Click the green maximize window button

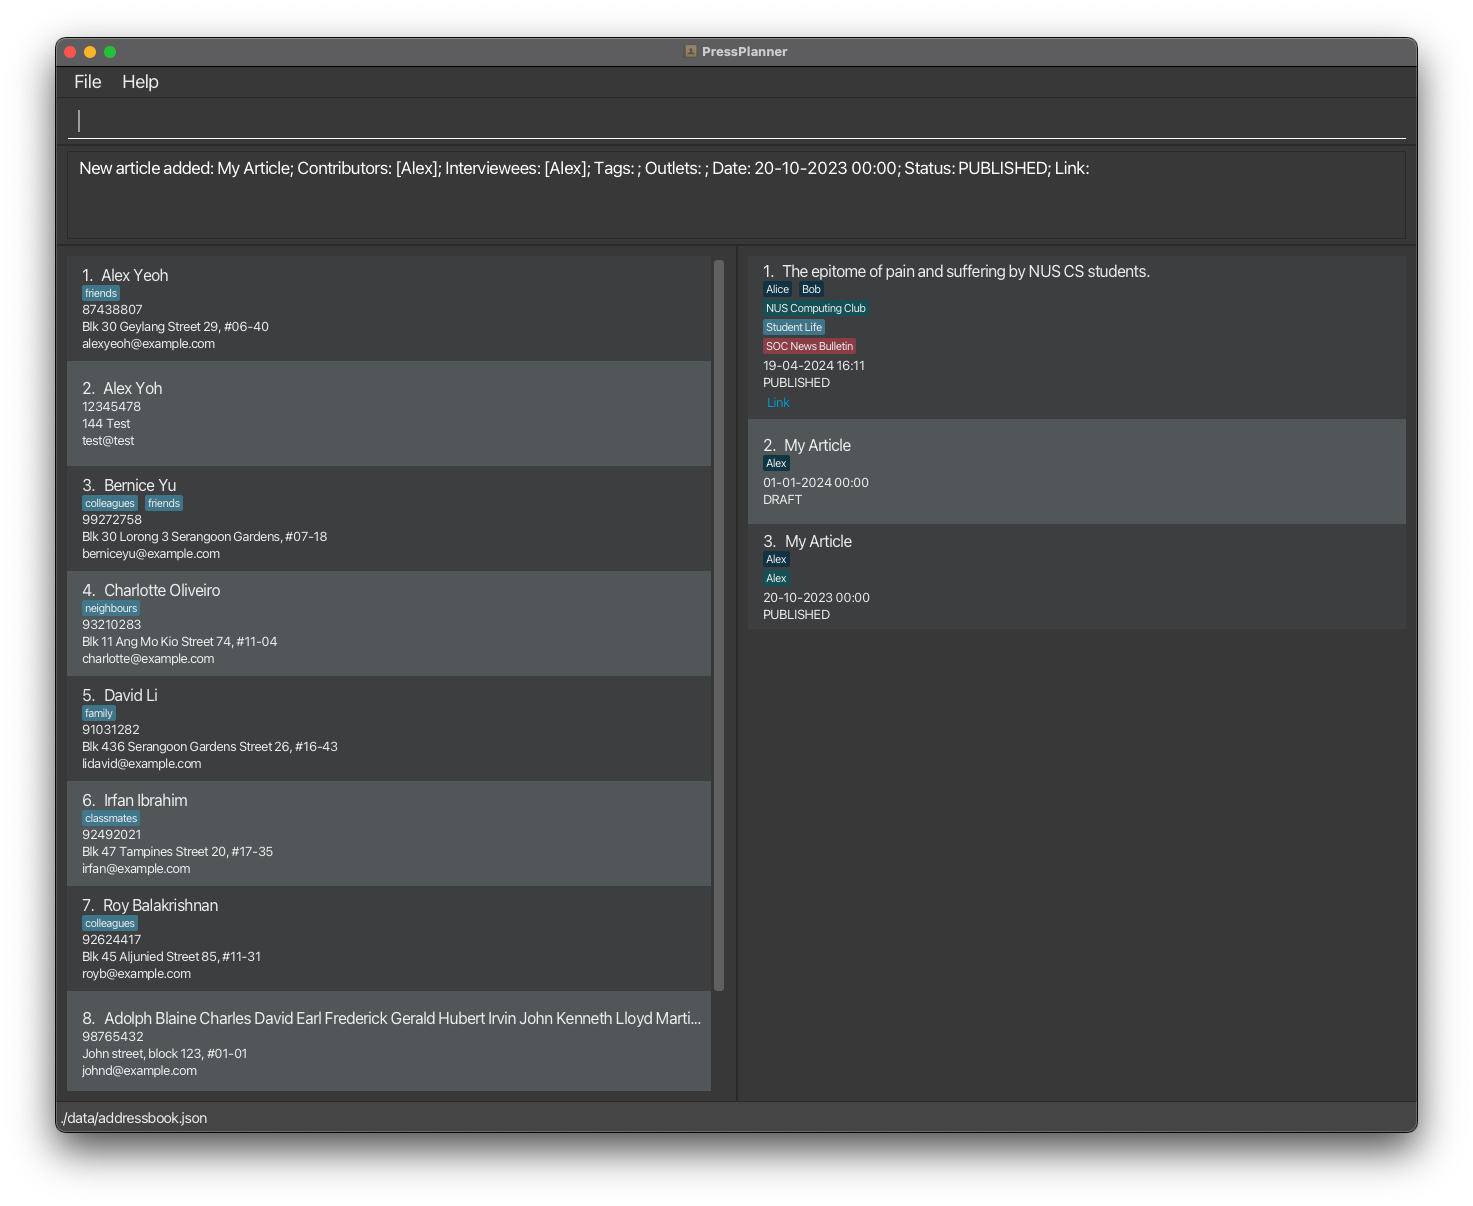point(110,52)
